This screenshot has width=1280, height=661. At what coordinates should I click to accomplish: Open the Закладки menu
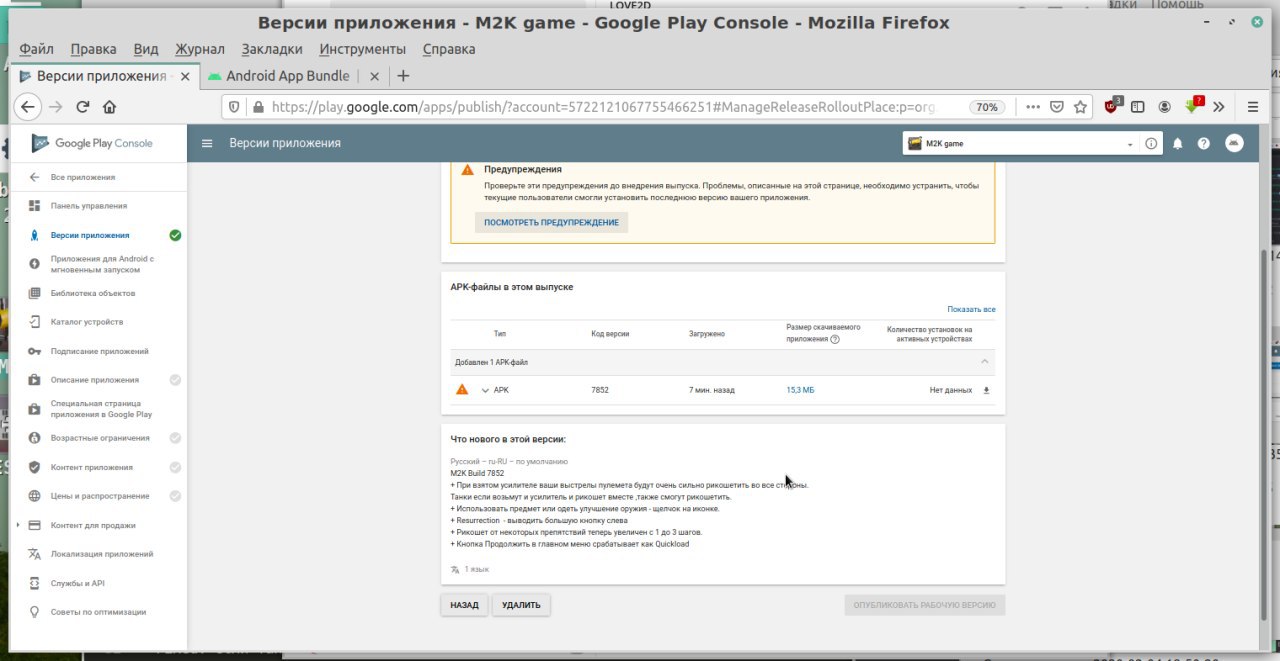pyautogui.click(x=272, y=49)
